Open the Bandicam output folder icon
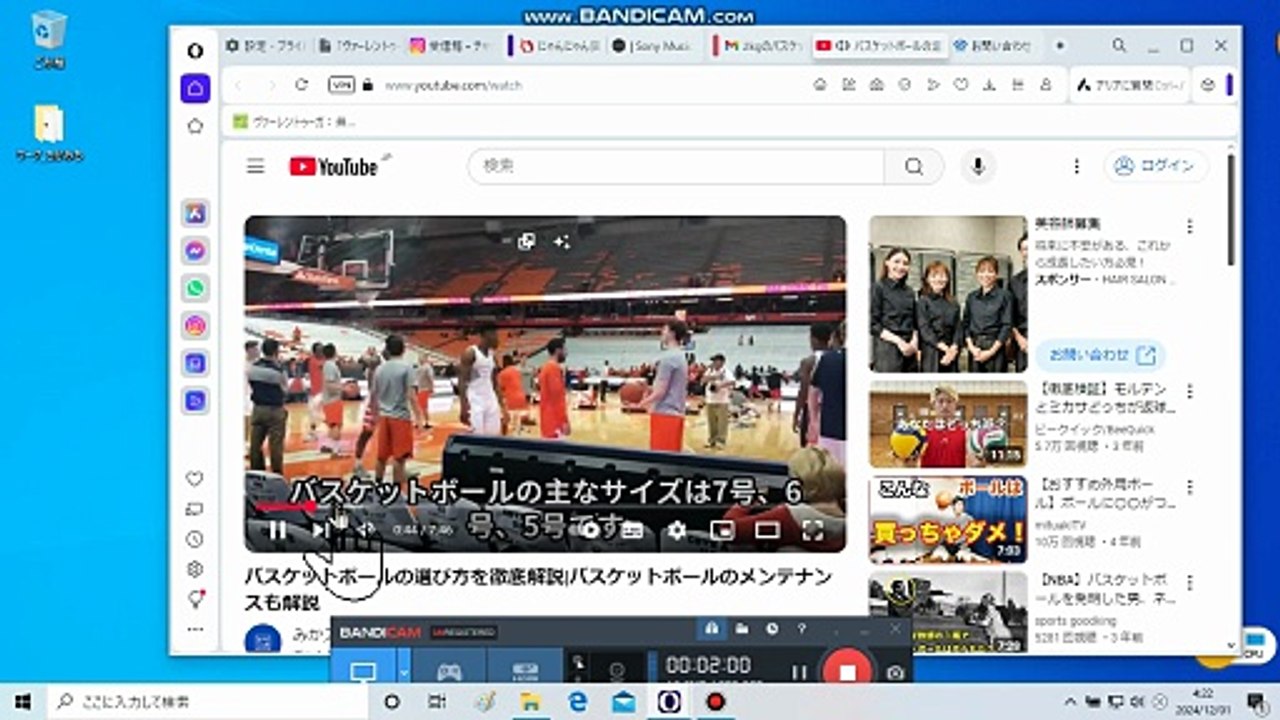 click(742, 629)
